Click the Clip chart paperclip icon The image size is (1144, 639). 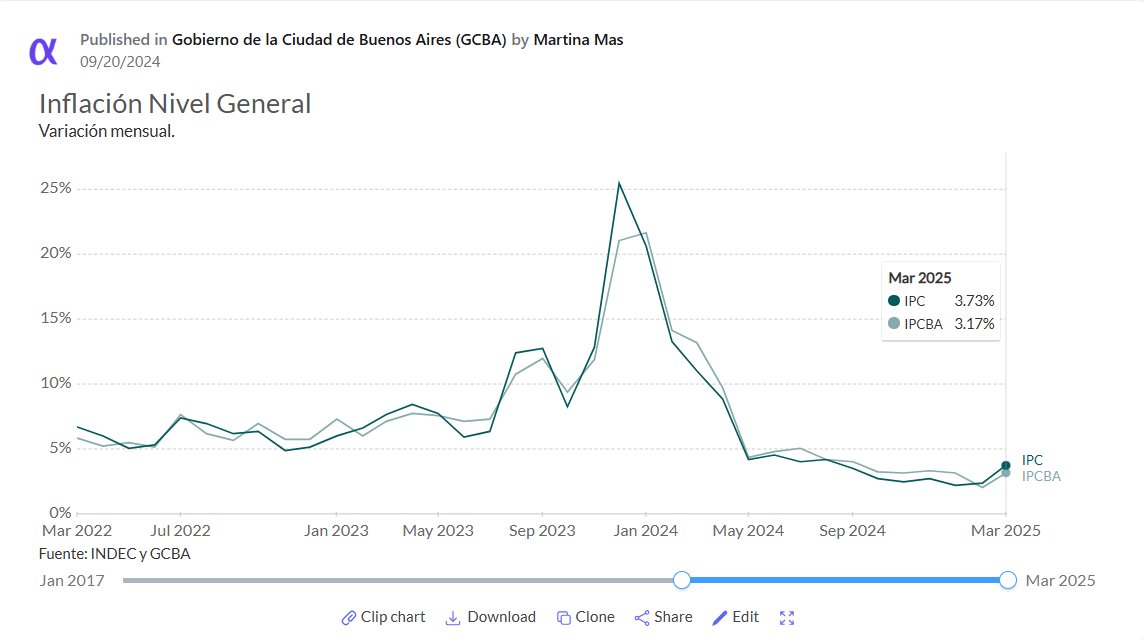(x=350, y=617)
